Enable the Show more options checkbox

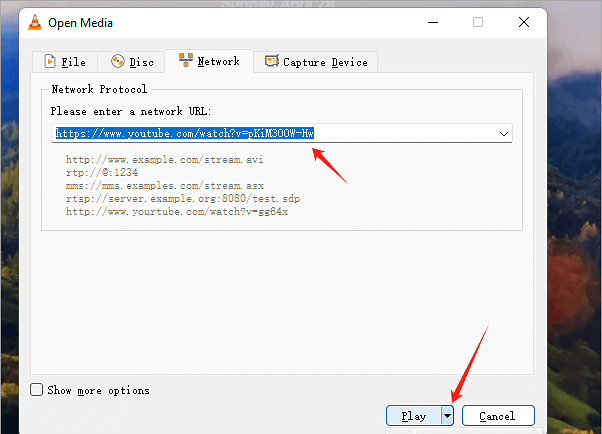[37, 390]
